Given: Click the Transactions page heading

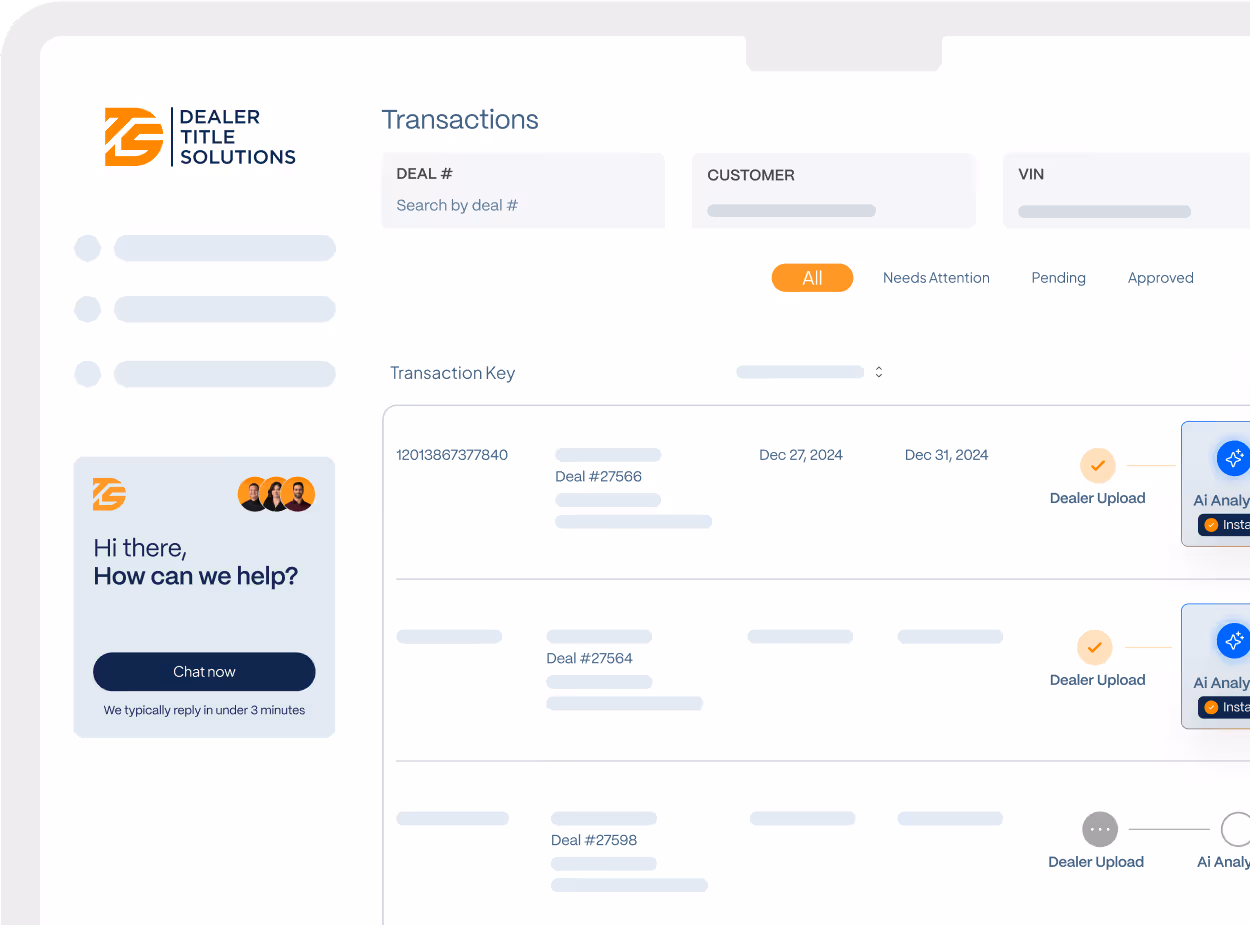Looking at the screenshot, I should click(x=460, y=120).
